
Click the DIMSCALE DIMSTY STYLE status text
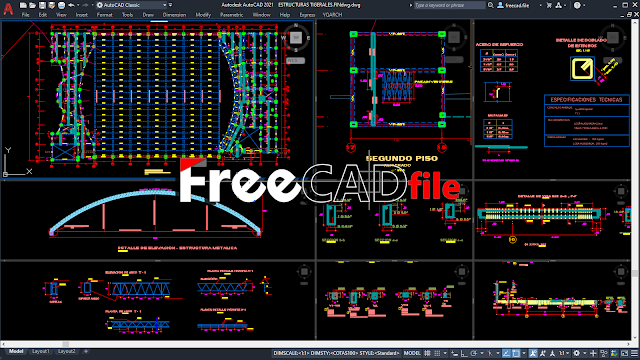tap(336, 353)
